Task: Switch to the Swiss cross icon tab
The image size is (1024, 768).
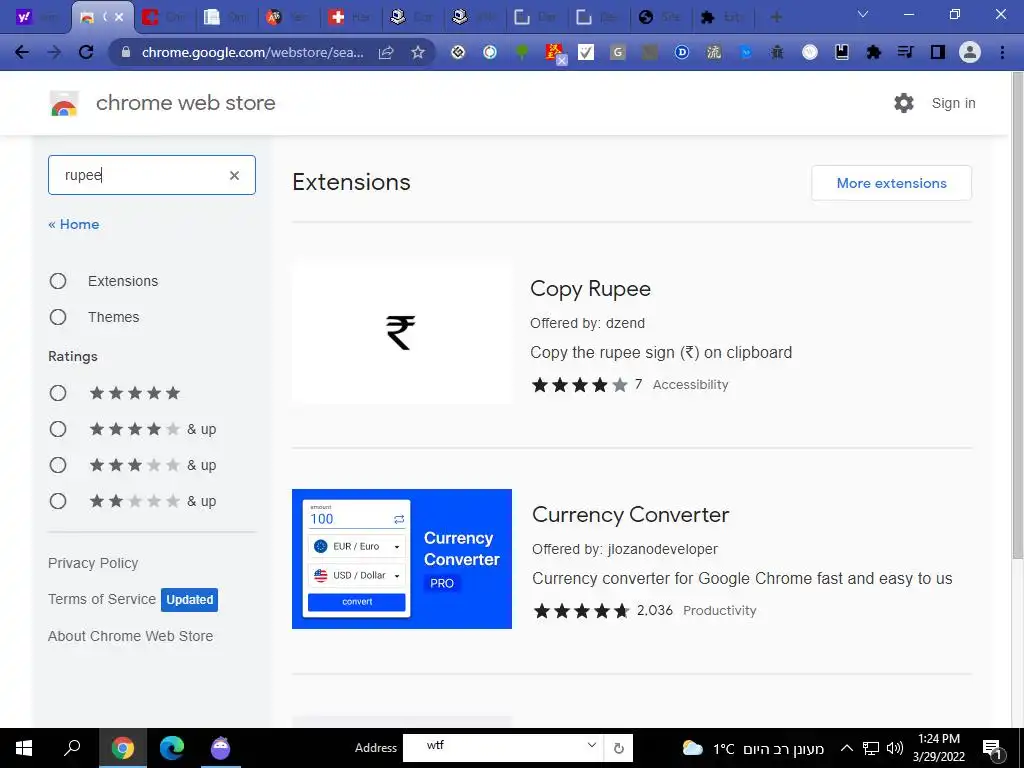Action: point(351,18)
